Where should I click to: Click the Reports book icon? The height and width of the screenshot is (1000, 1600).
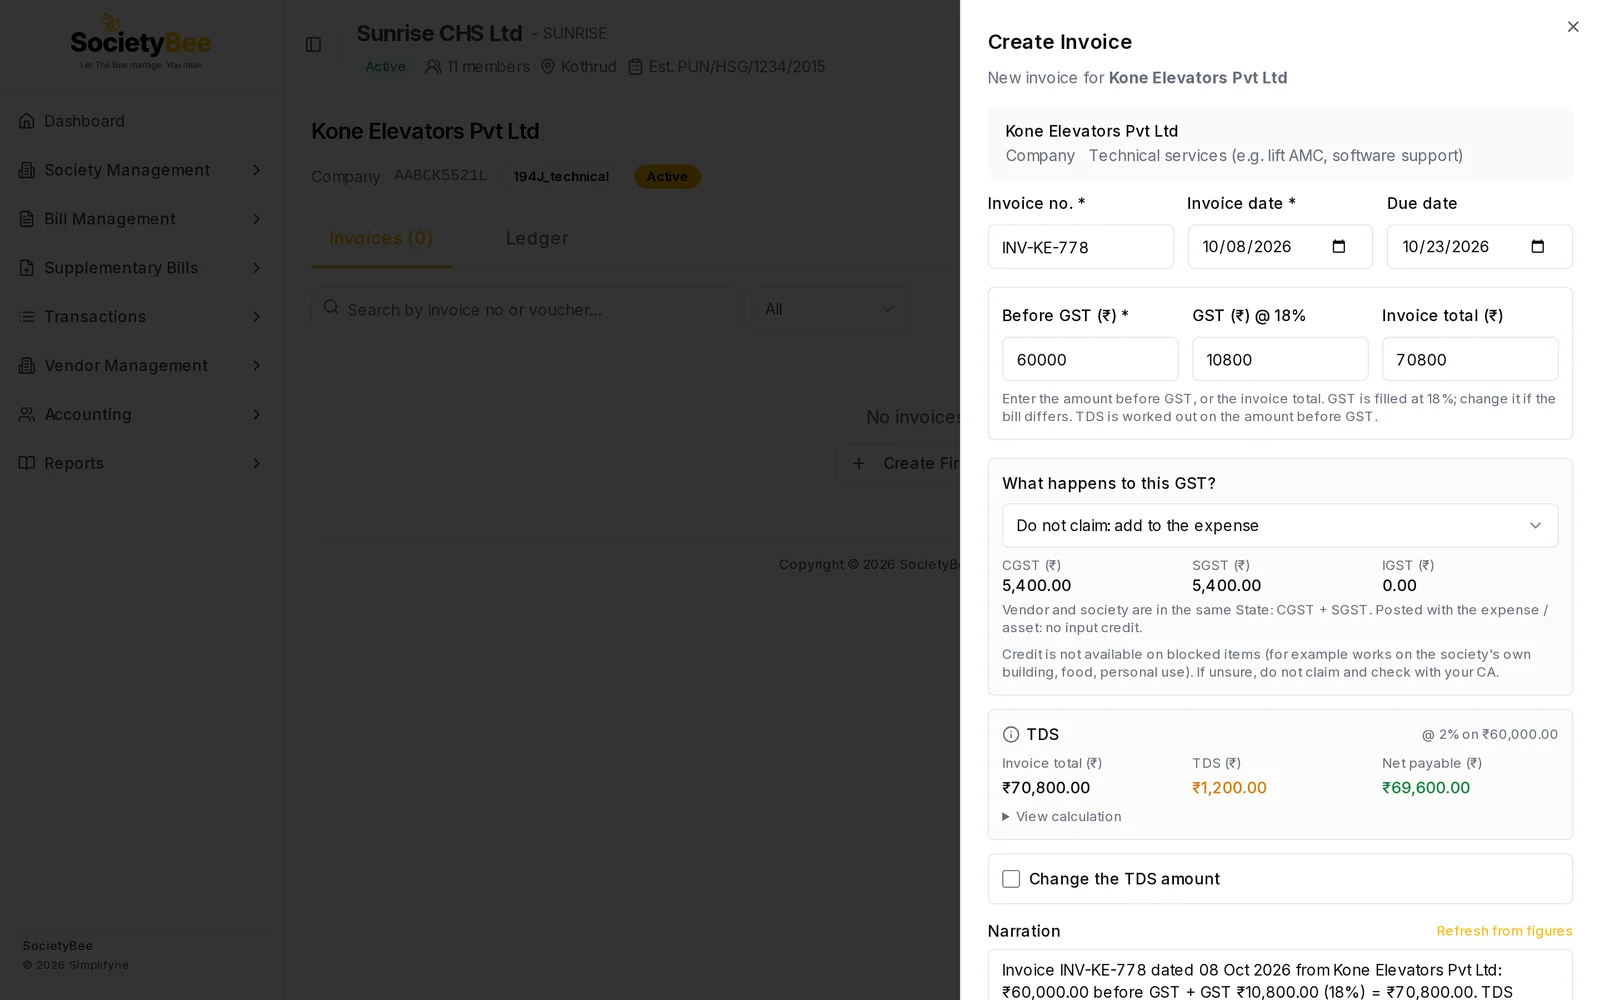pos(27,463)
